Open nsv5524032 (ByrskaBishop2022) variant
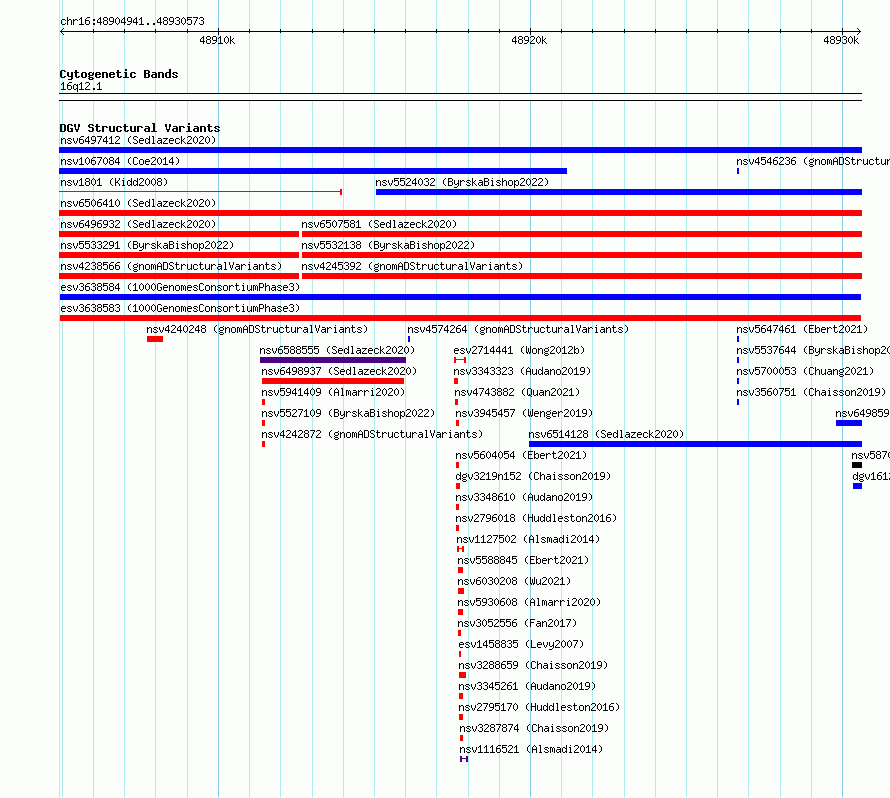 (462, 182)
